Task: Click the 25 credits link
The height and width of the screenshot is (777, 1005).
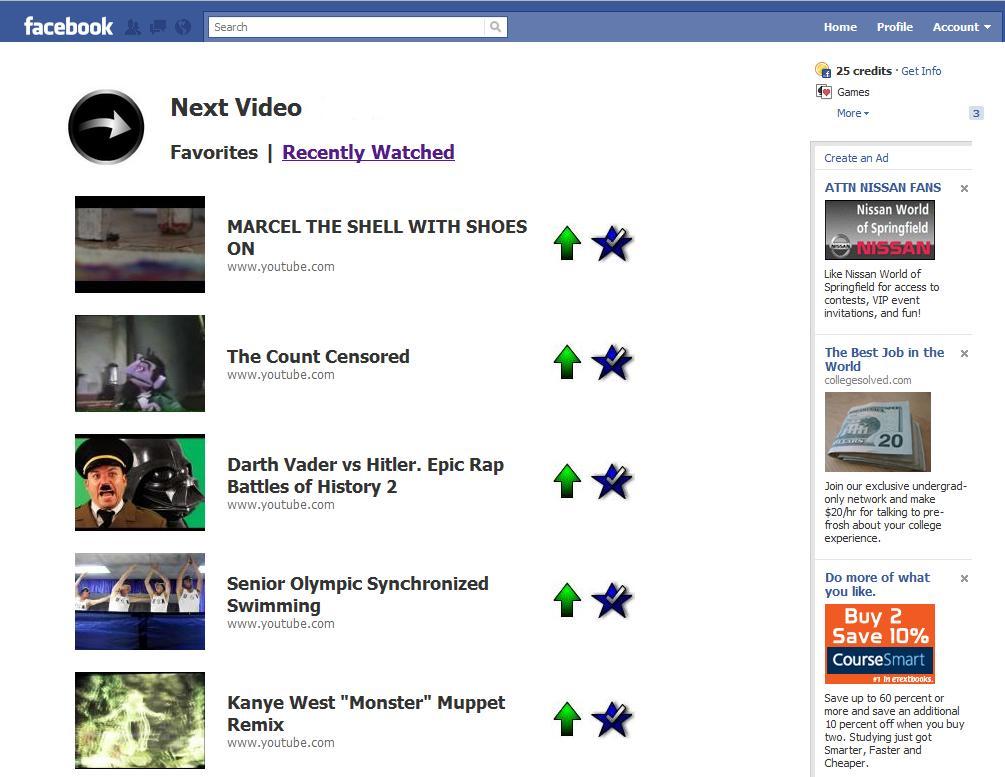Action: click(x=863, y=71)
